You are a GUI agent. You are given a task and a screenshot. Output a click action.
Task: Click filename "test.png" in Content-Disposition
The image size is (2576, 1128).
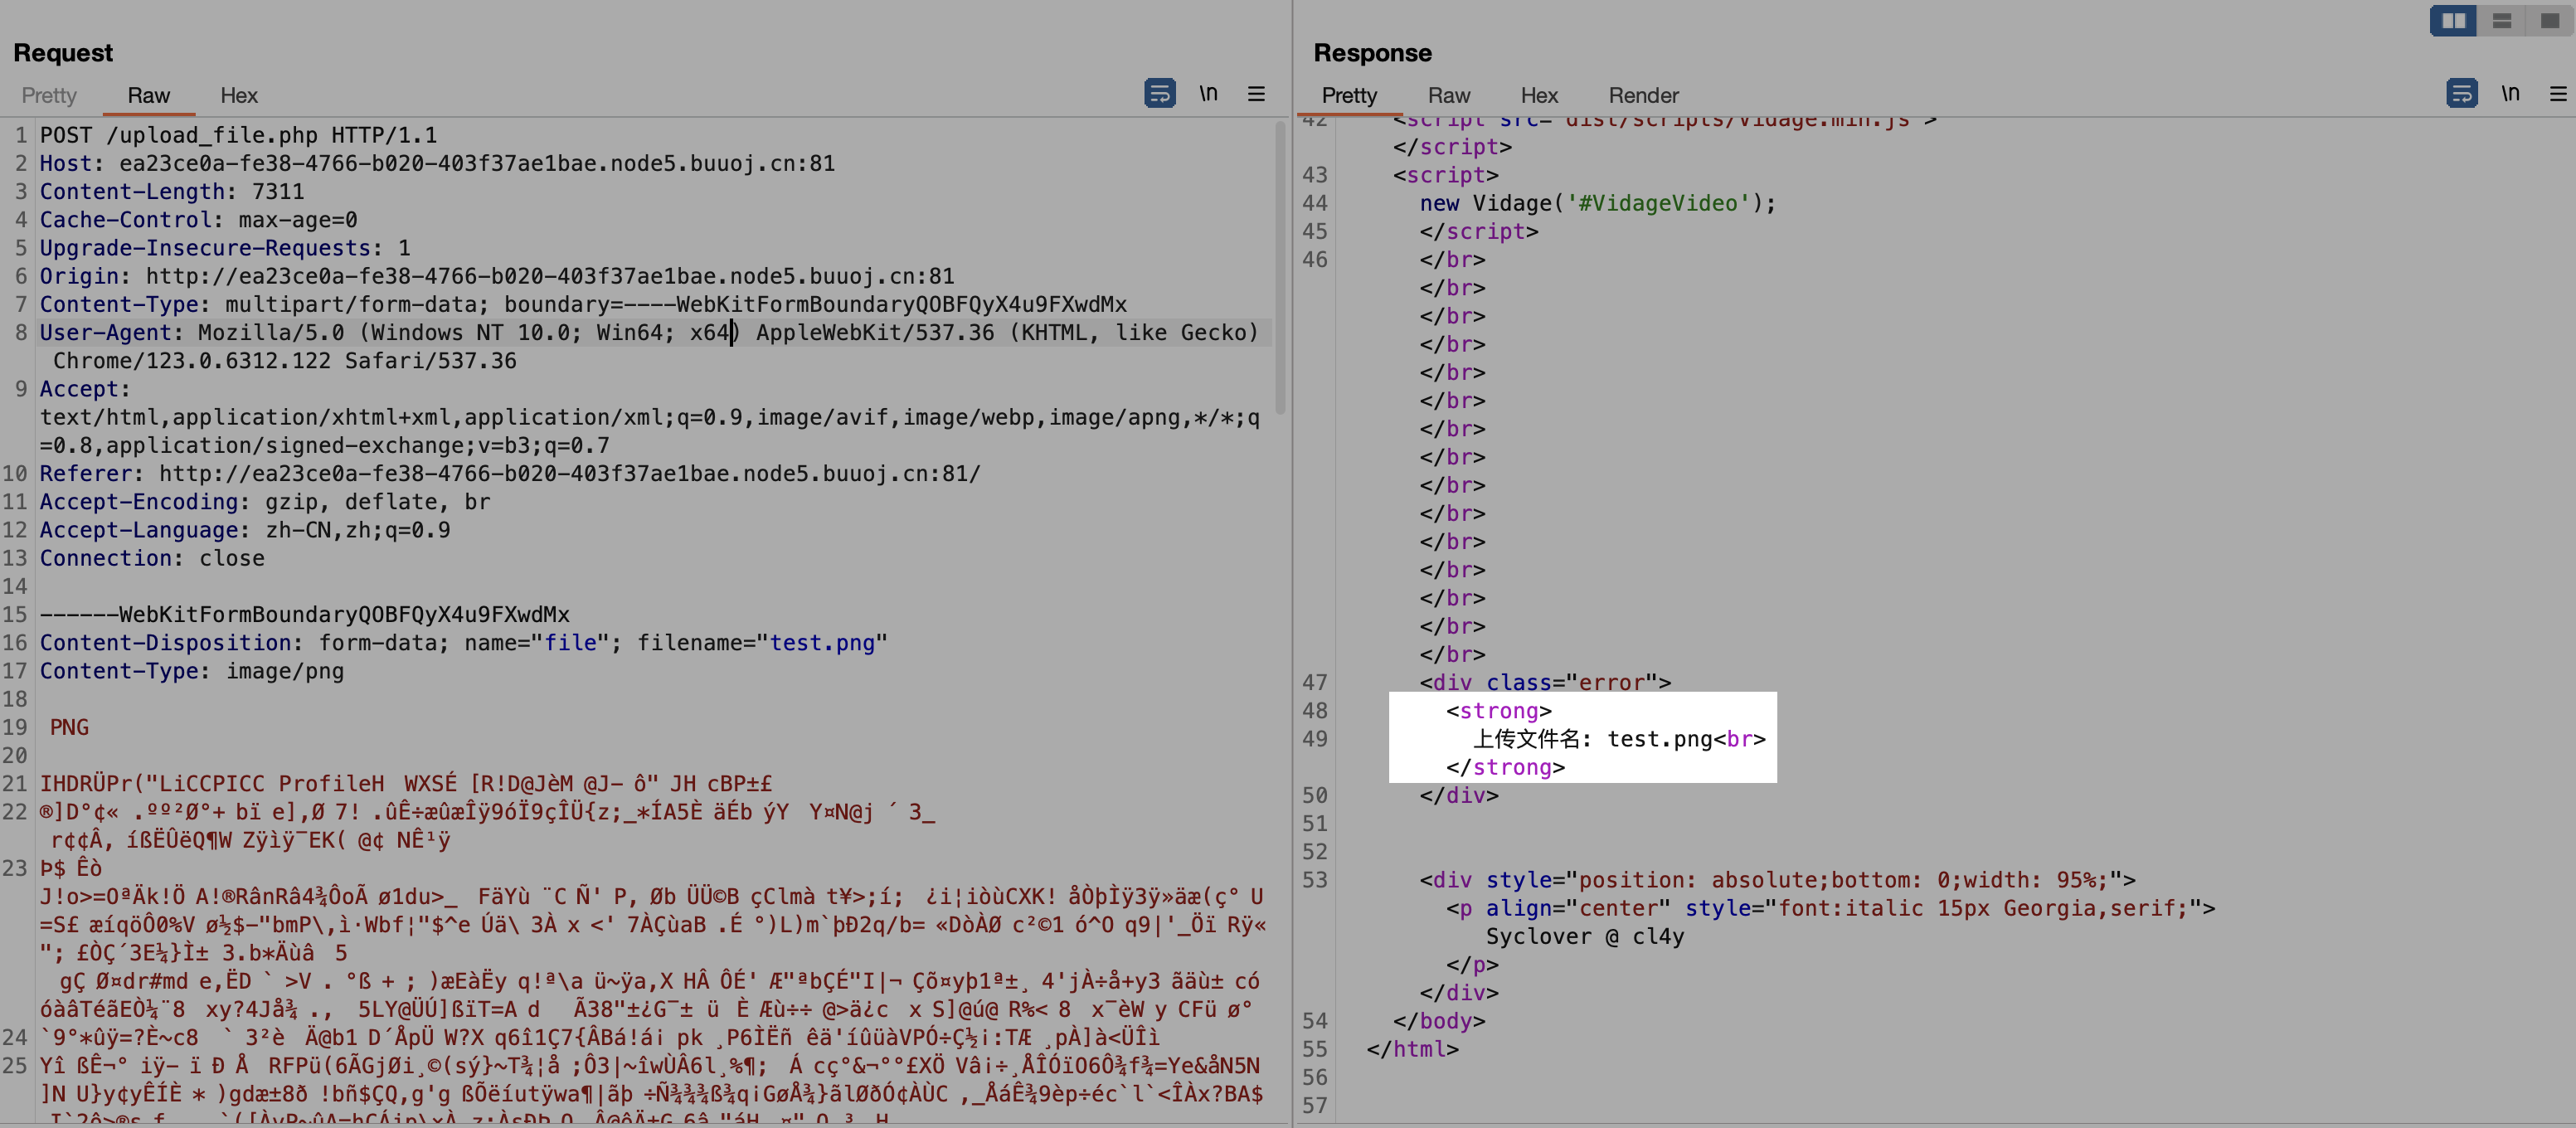(822, 643)
